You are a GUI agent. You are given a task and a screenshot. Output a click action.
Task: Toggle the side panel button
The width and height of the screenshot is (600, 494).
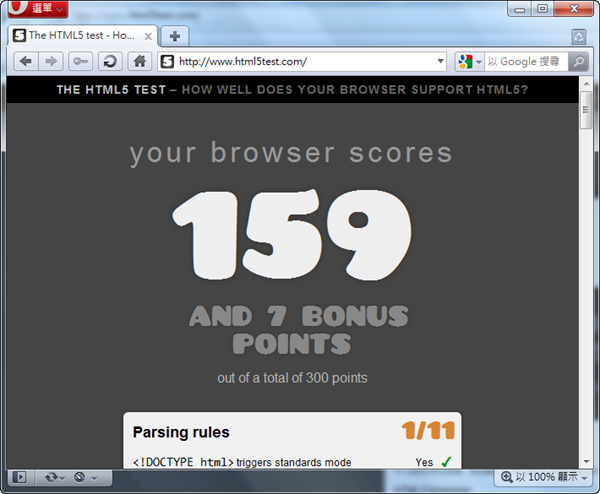coord(20,477)
